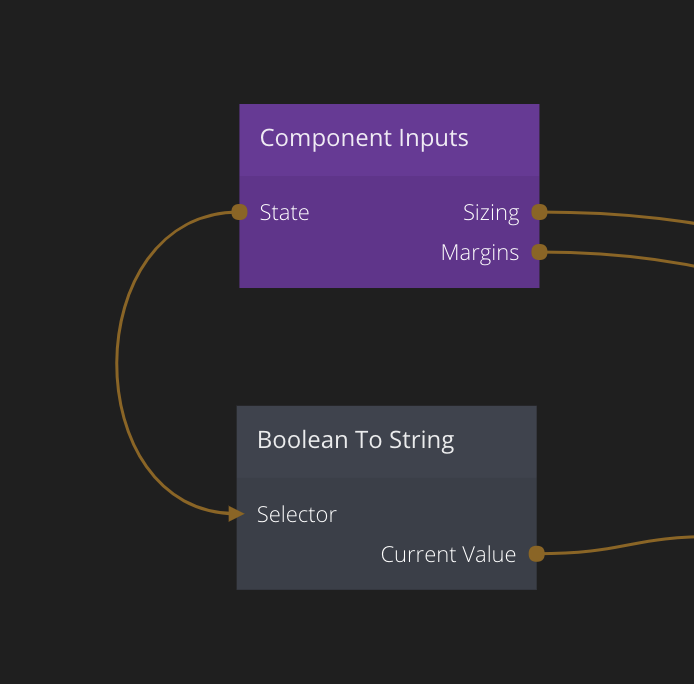Select the wire leaving the Sizing port

point(620,214)
